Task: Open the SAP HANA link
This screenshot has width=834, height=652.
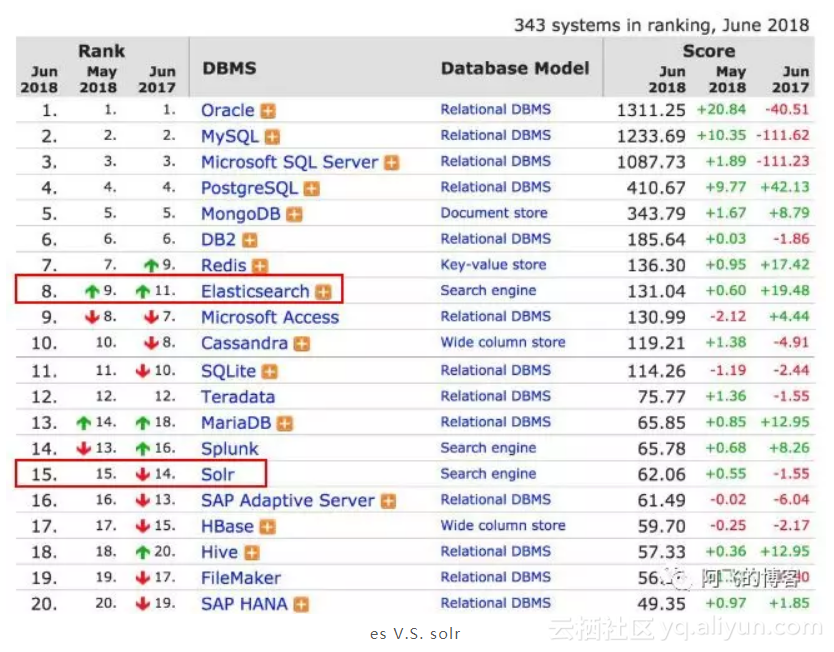Action: (244, 604)
